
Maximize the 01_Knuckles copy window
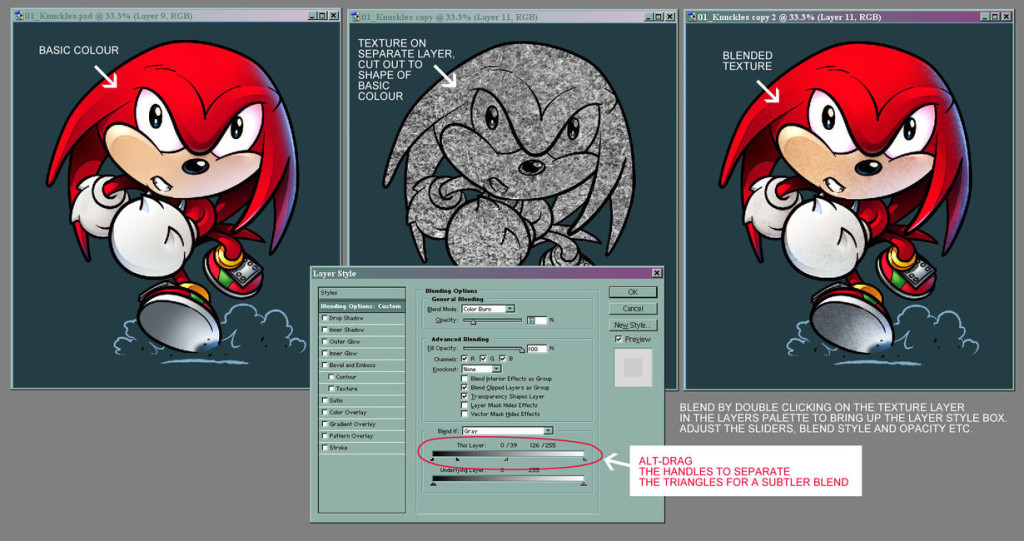pos(658,16)
